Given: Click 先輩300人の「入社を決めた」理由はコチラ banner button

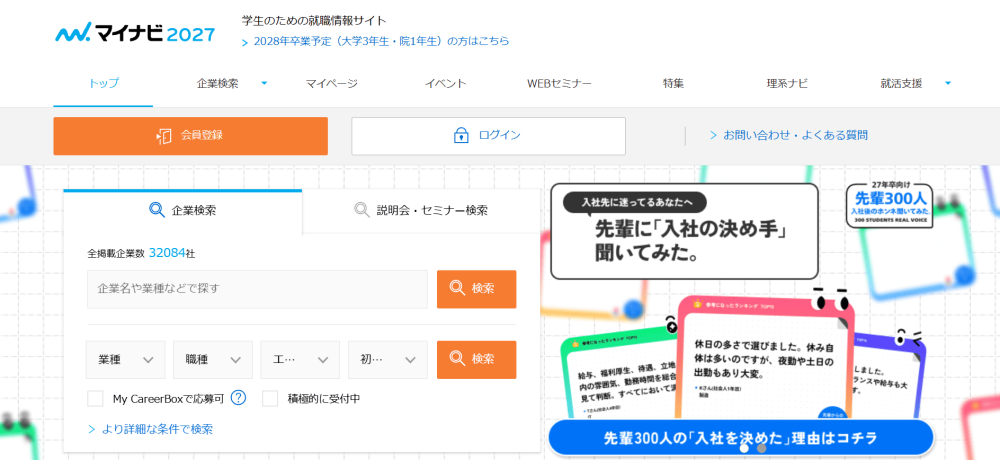Looking at the screenshot, I should click(x=740, y=438).
